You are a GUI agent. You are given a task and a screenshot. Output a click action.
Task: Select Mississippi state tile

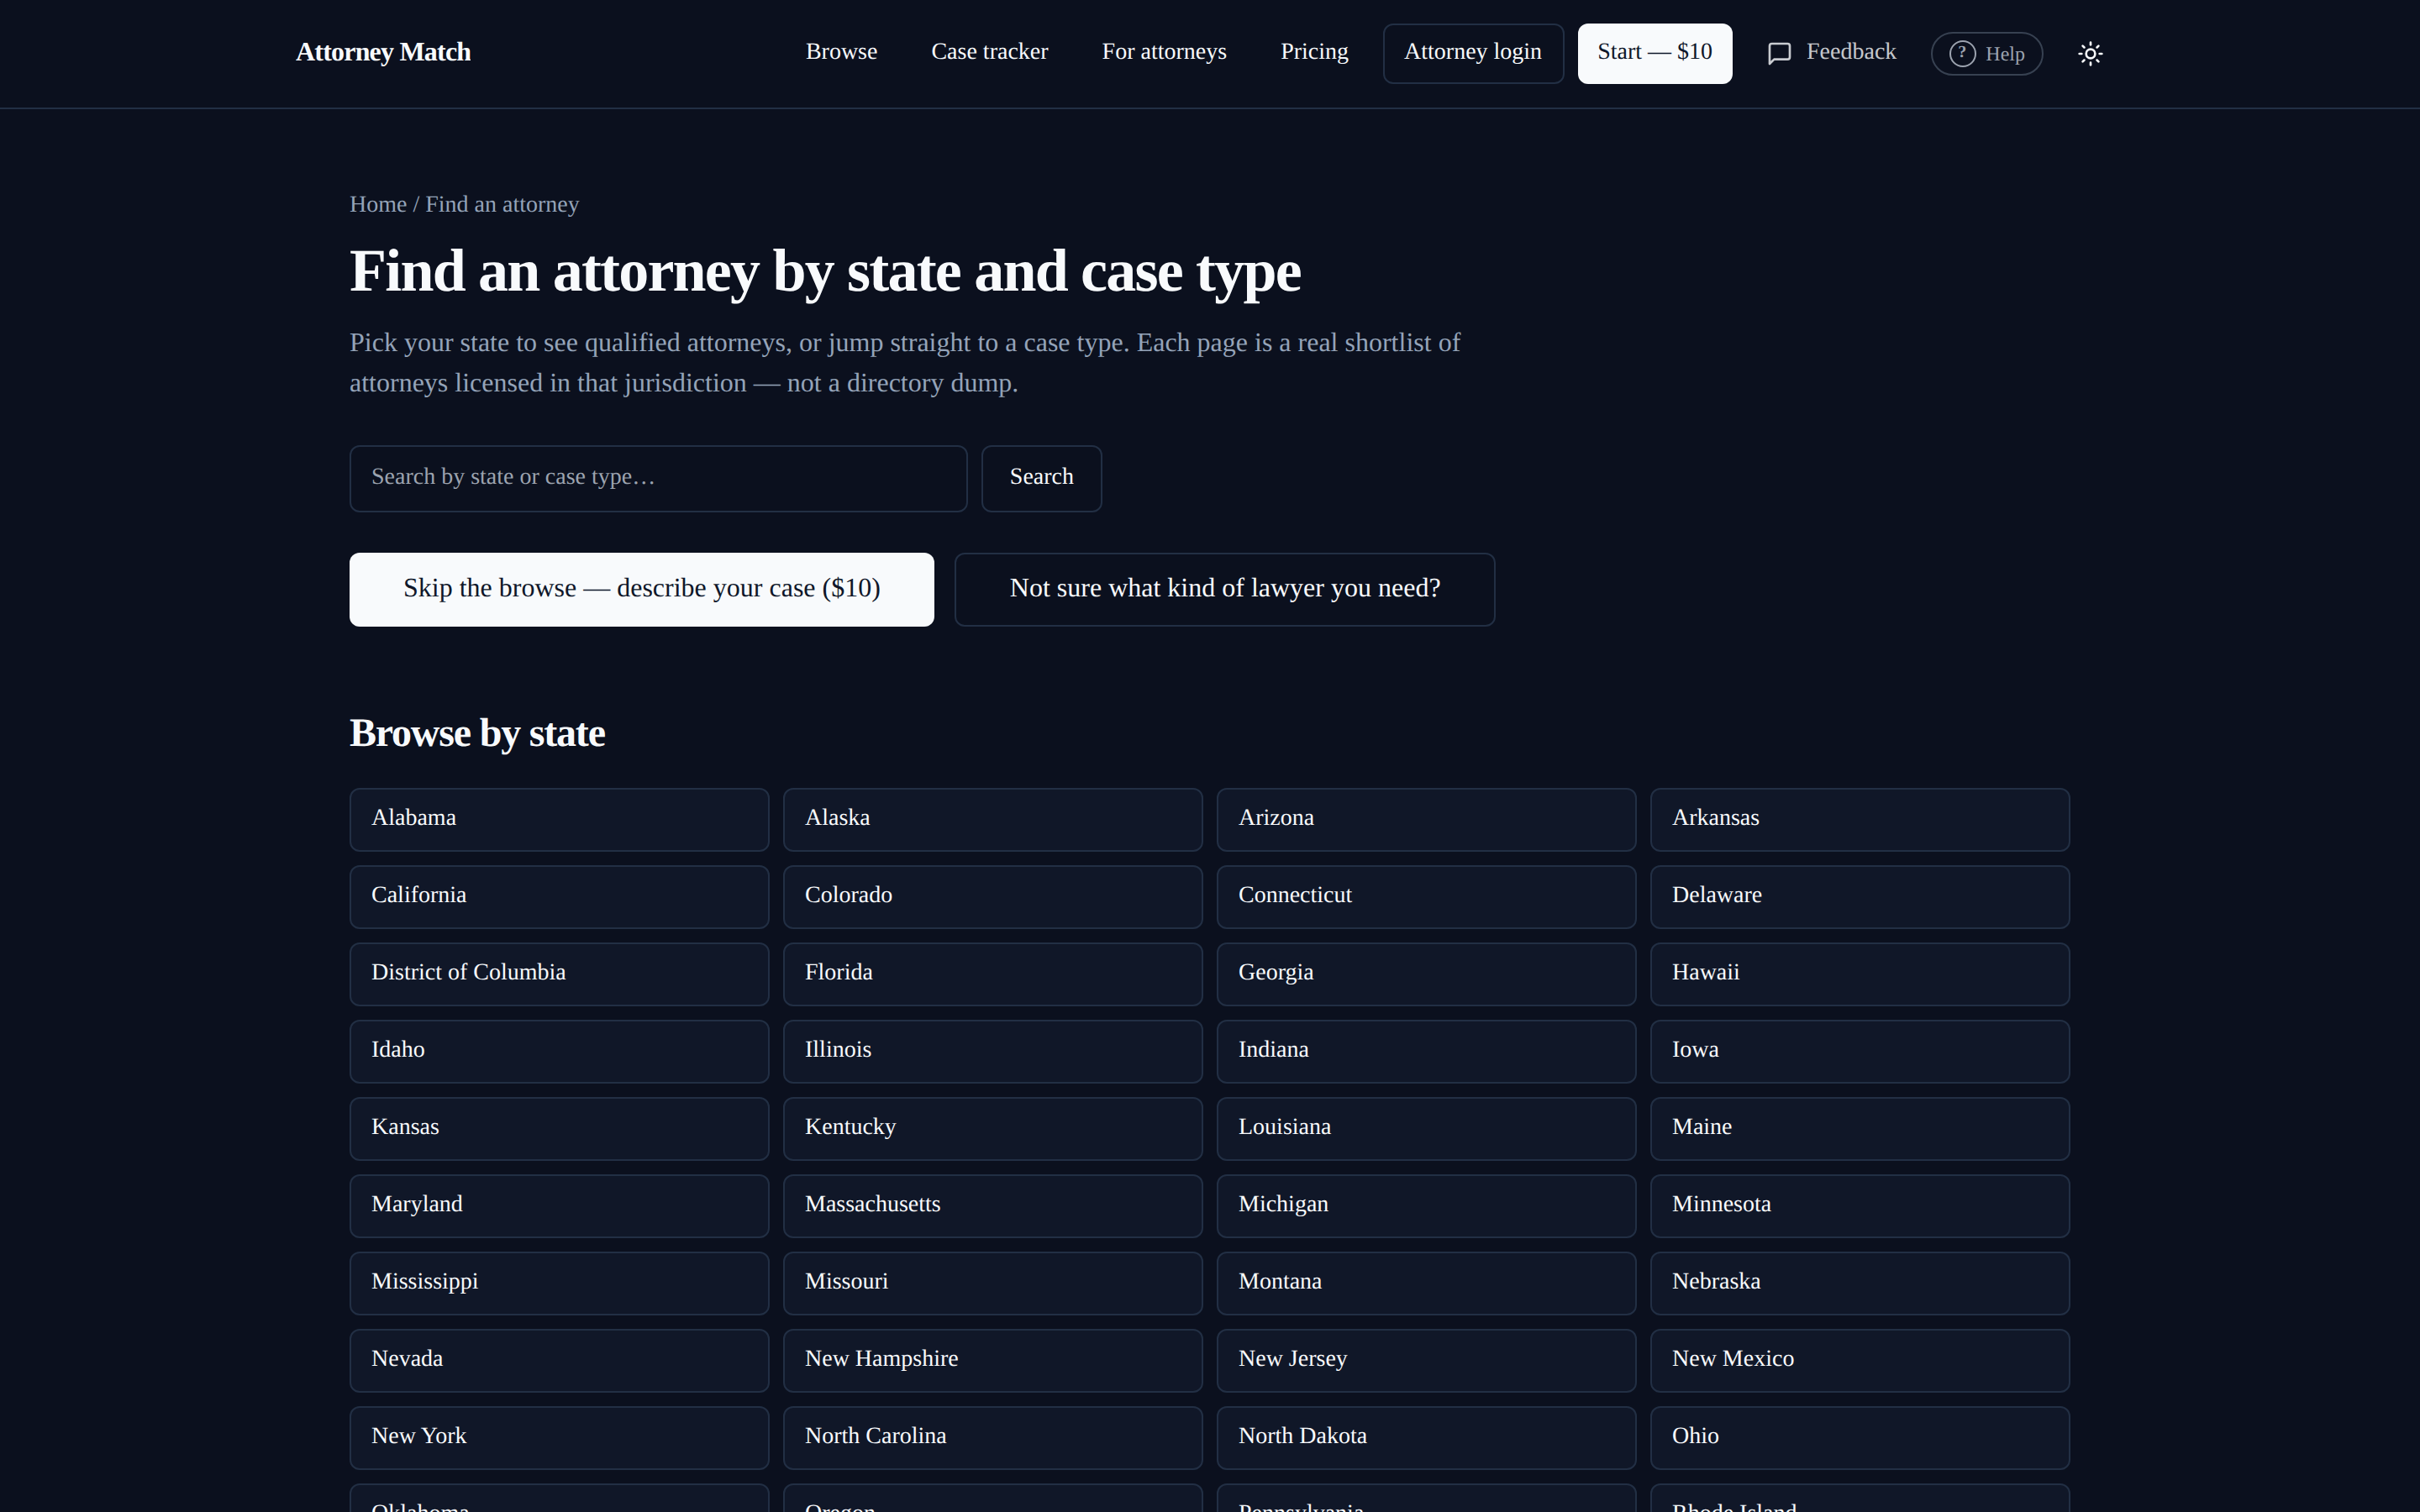coord(559,1283)
